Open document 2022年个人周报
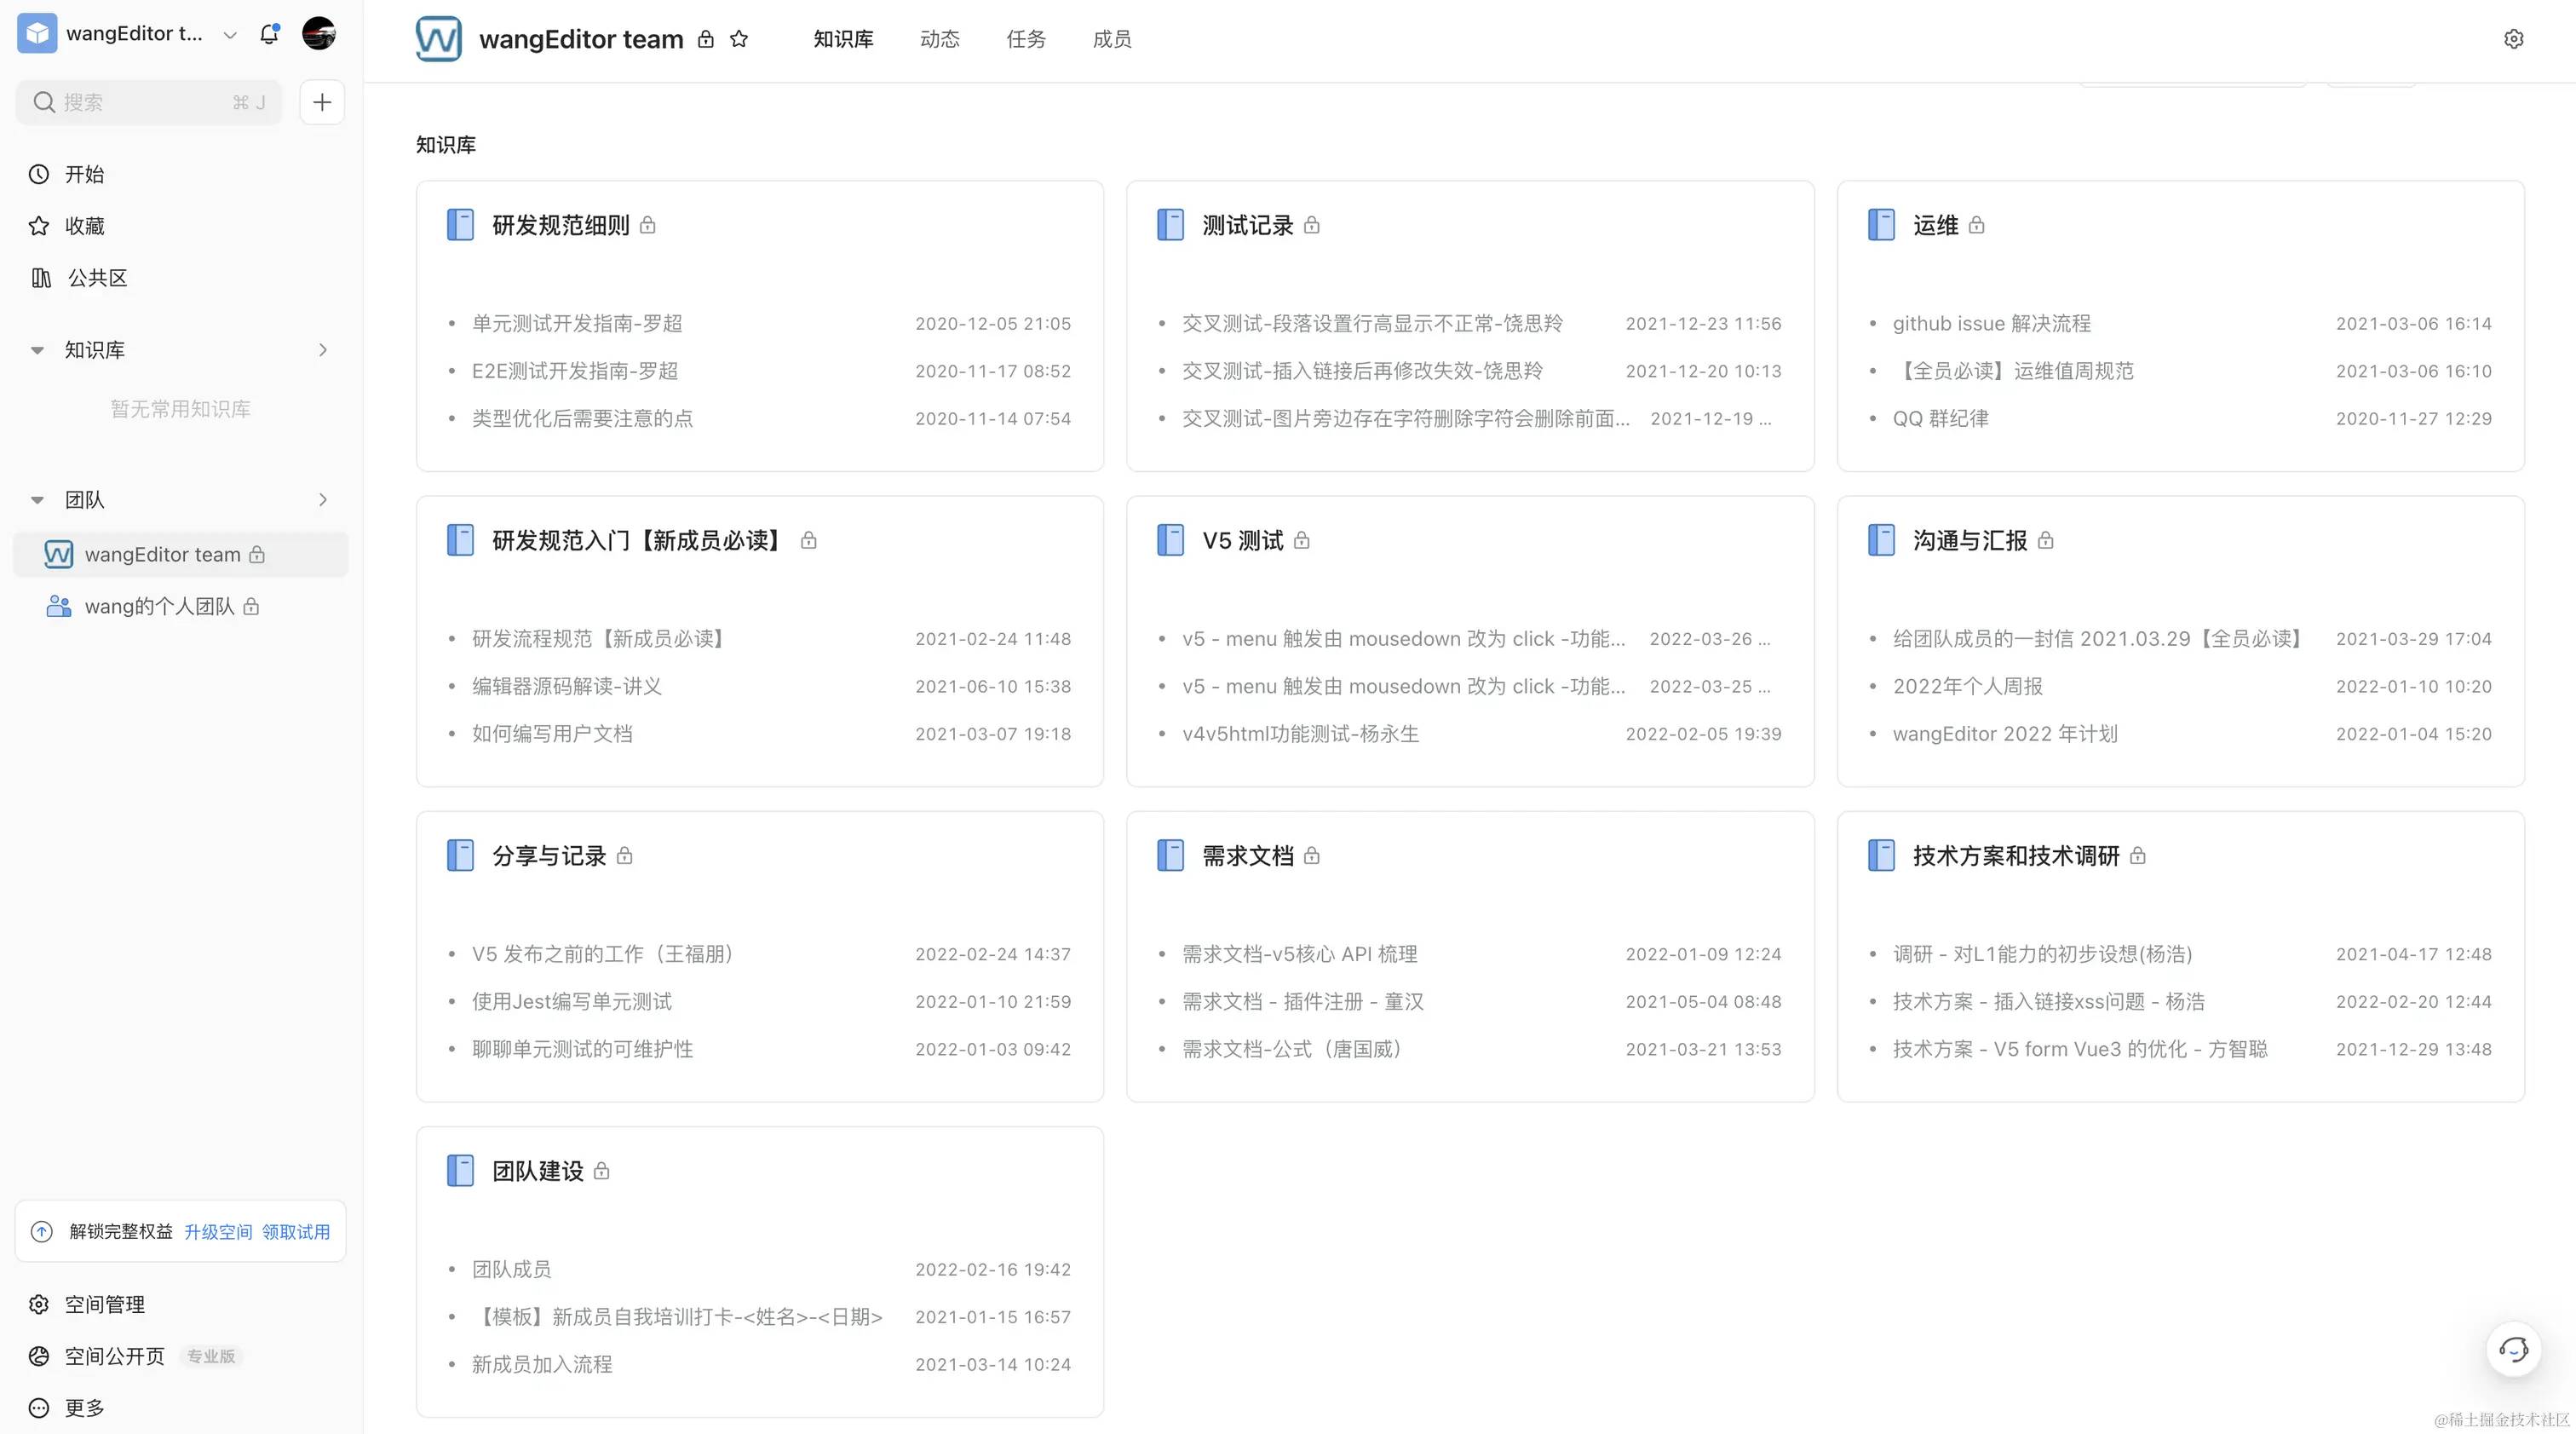The width and height of the screenshot is (2576, 1434). click(x=1967, y=686)
